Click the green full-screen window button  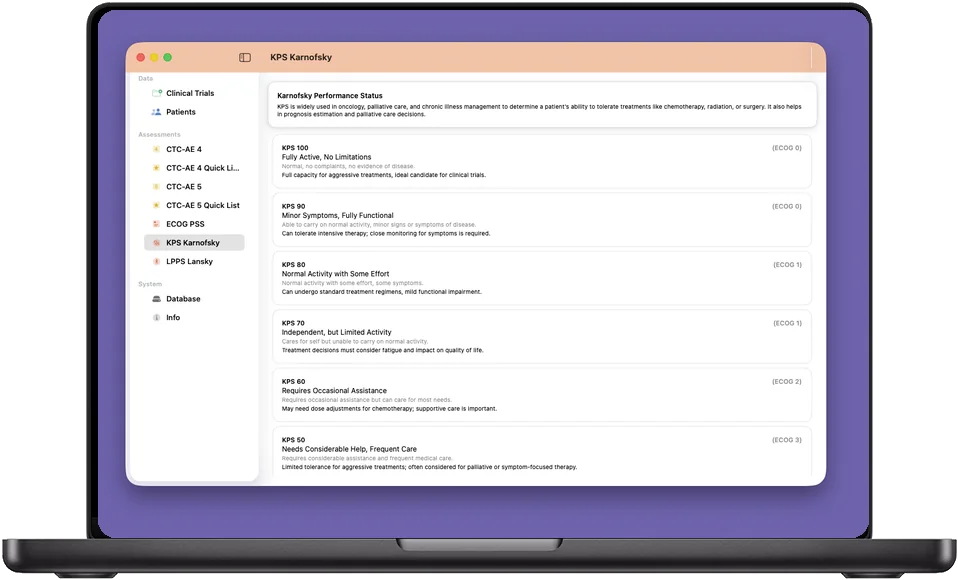pyautogui.click(x=167, y=57)
